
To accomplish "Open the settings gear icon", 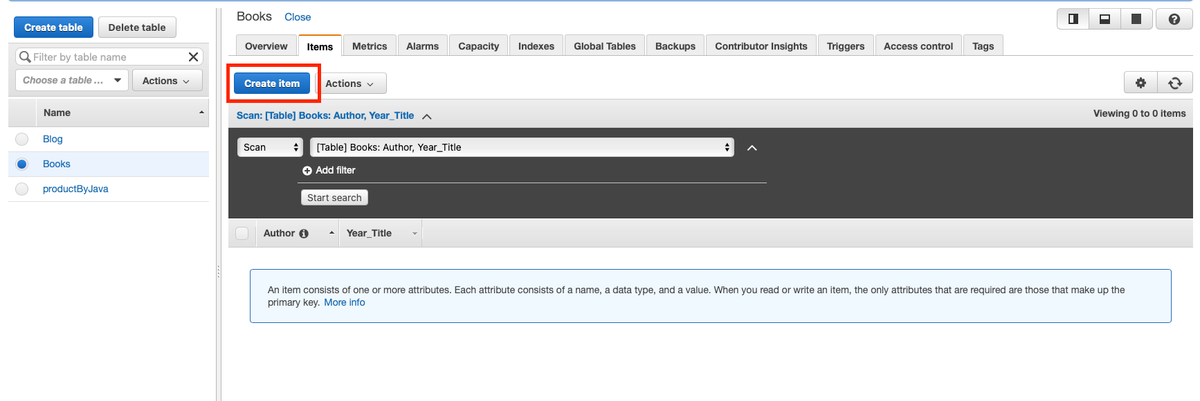I will [1140, 84].
